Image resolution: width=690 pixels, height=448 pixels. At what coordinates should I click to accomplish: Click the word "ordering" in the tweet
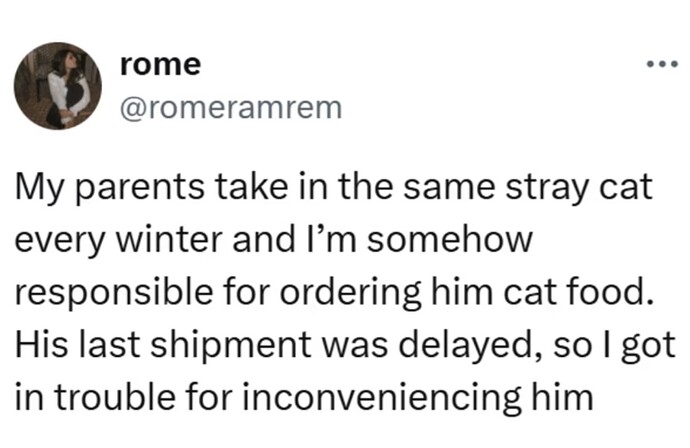[351, 294]
